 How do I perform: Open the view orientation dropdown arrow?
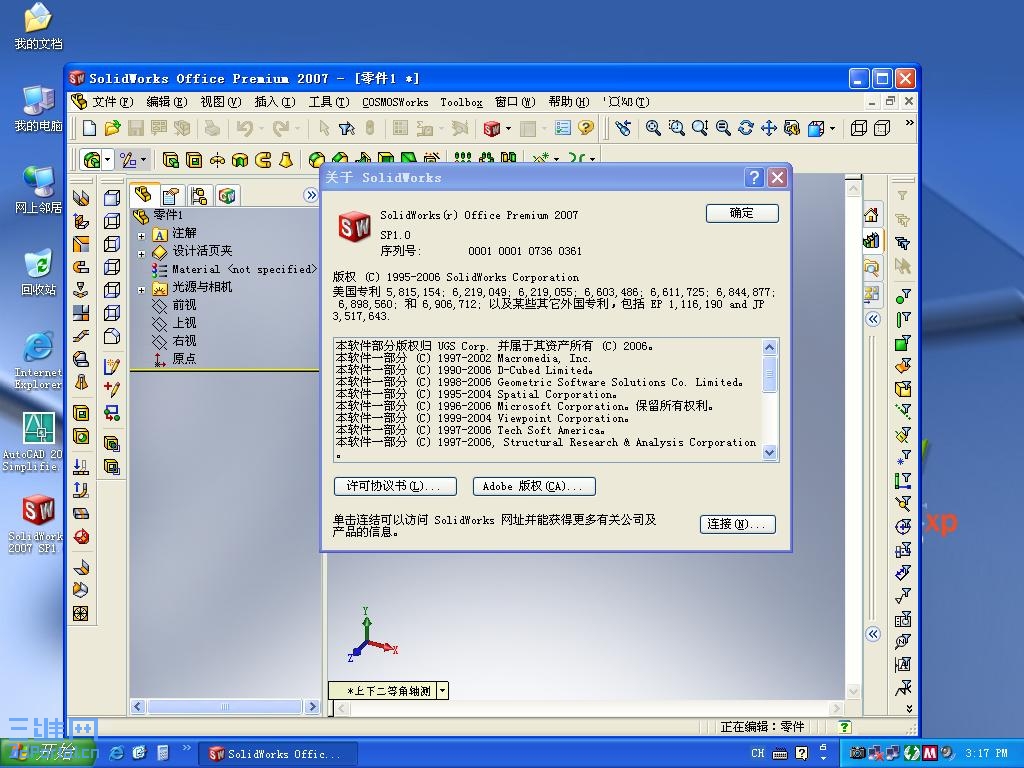pos(443,690)
